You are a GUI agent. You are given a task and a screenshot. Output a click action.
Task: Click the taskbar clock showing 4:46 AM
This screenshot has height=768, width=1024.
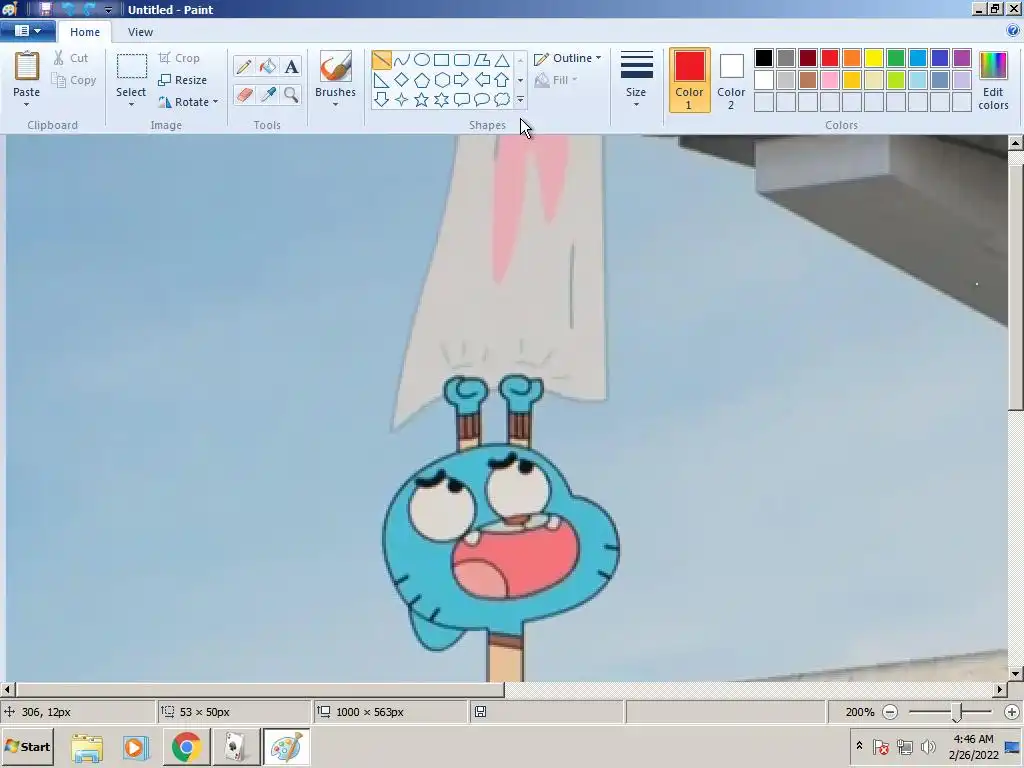tap(973, 739)
